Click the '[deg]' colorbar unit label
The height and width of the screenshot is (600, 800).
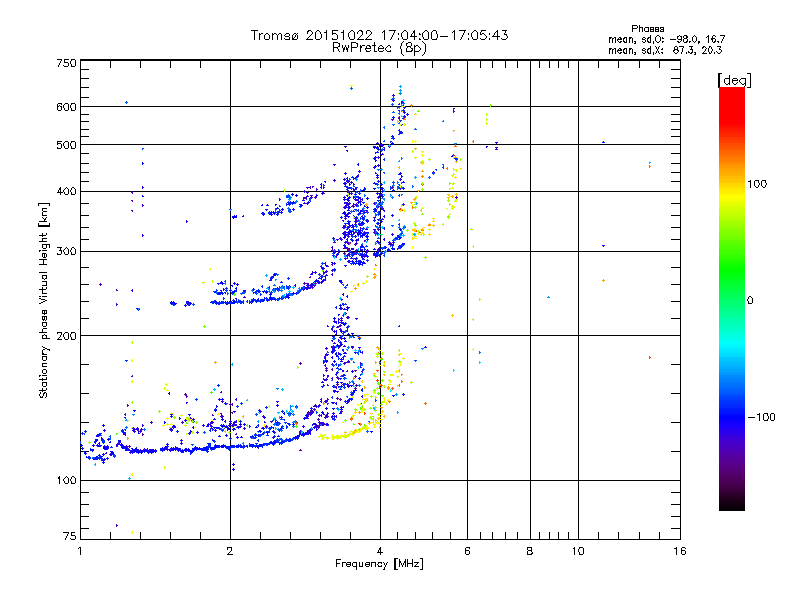pos(734,80)
